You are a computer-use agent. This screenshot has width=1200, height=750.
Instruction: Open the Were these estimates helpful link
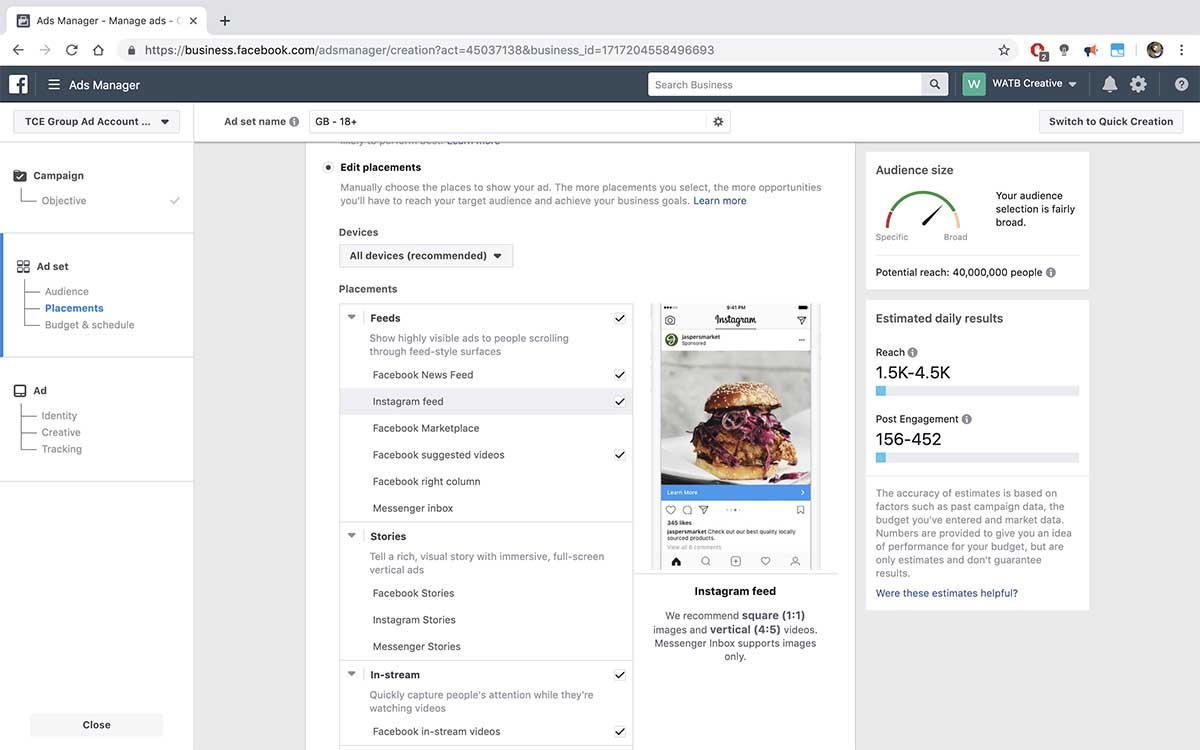point(945,592)
